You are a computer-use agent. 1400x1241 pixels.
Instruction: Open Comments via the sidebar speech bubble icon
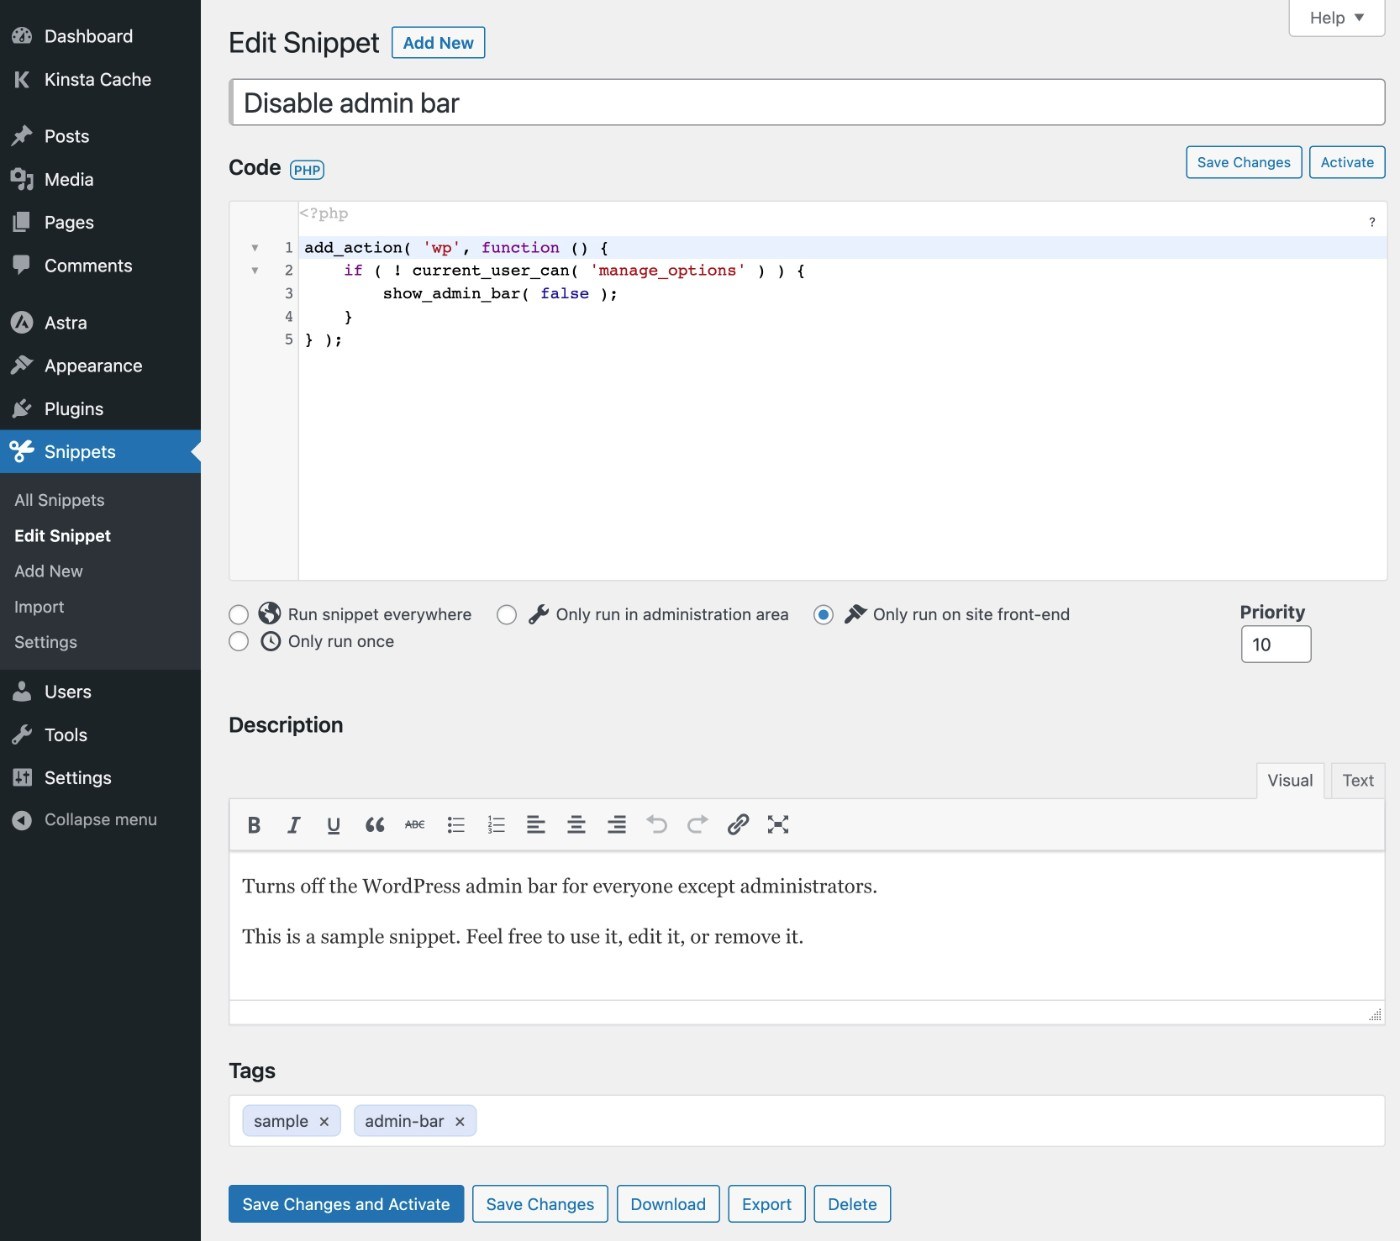pos(87,266)
